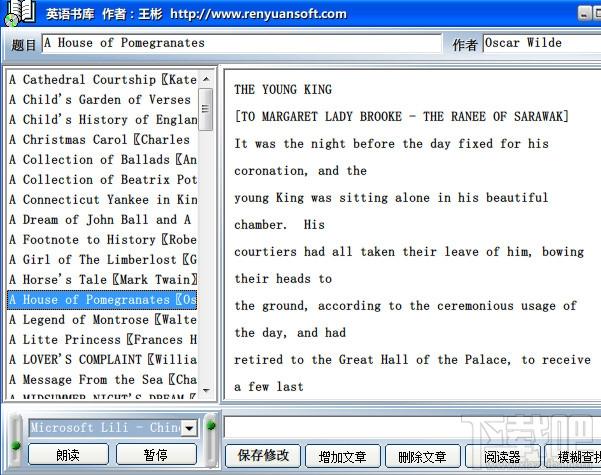Click the line 'retired to the Great Hall'
The image size is (601, 475).
tap(412, 360)
